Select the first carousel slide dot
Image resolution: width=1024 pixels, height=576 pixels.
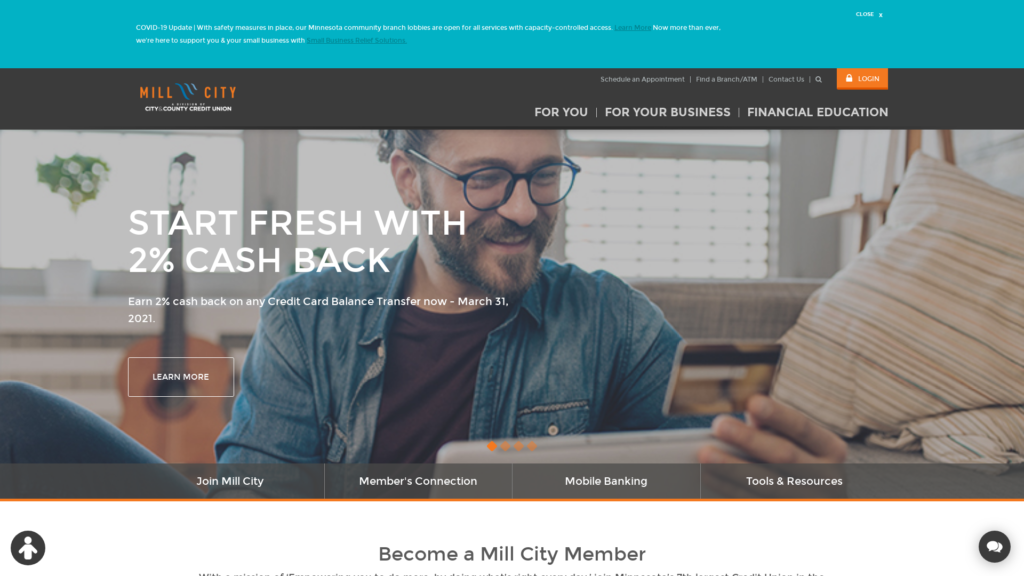coord(492,447)
